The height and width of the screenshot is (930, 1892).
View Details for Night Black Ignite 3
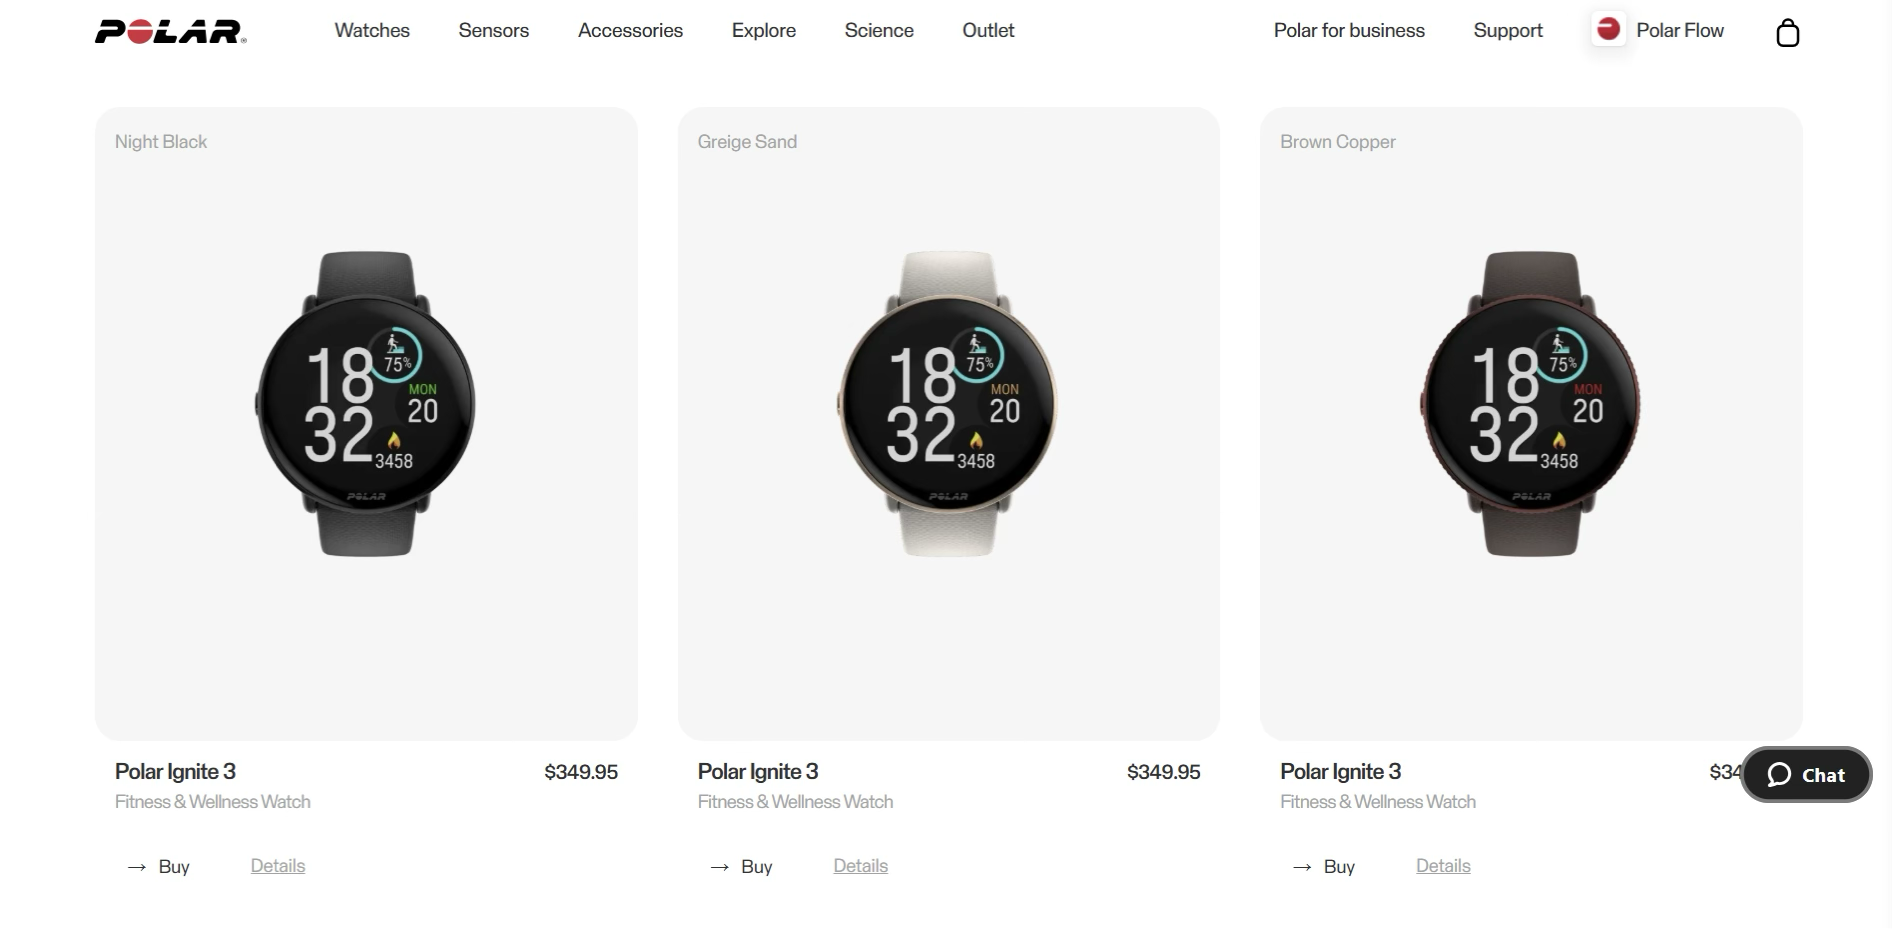point(278,866)
